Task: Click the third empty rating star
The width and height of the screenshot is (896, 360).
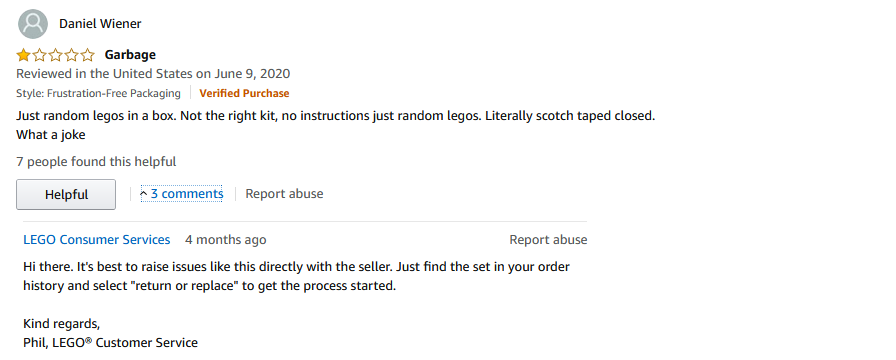Action: (55, 55)
